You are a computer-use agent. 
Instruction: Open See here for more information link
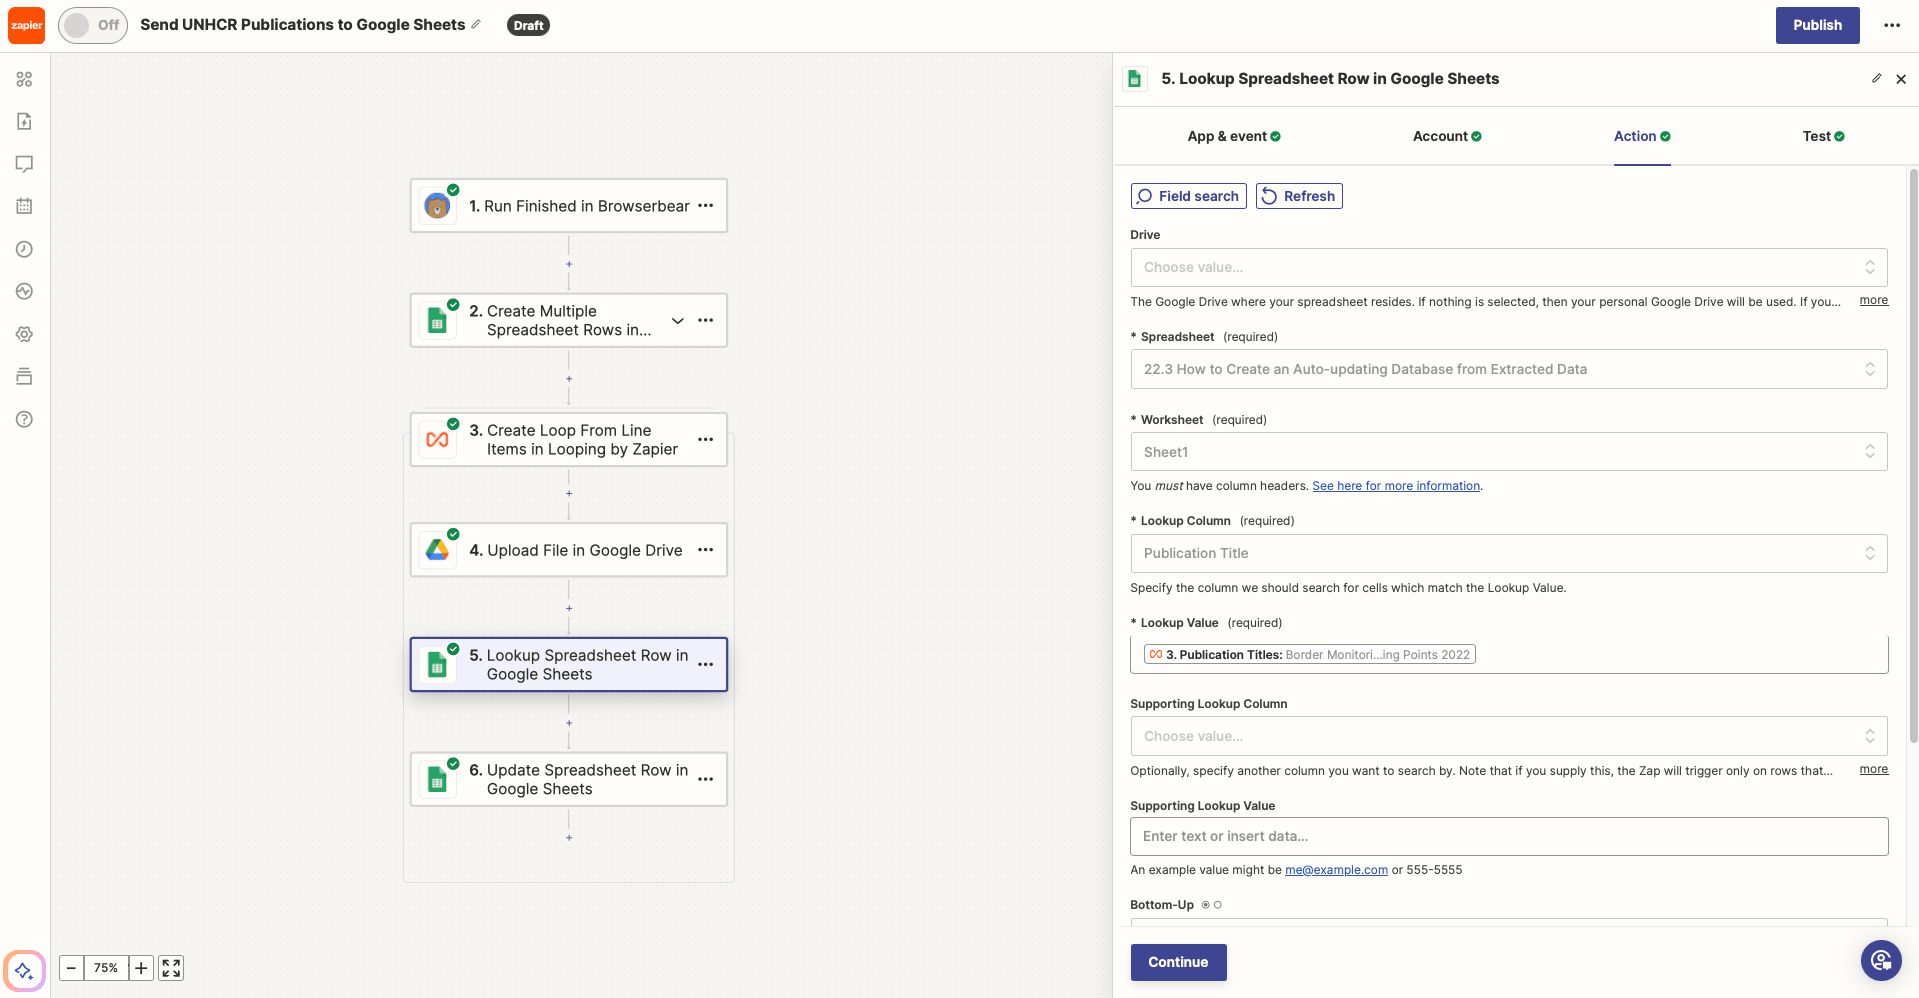(x=1396, y=486)
